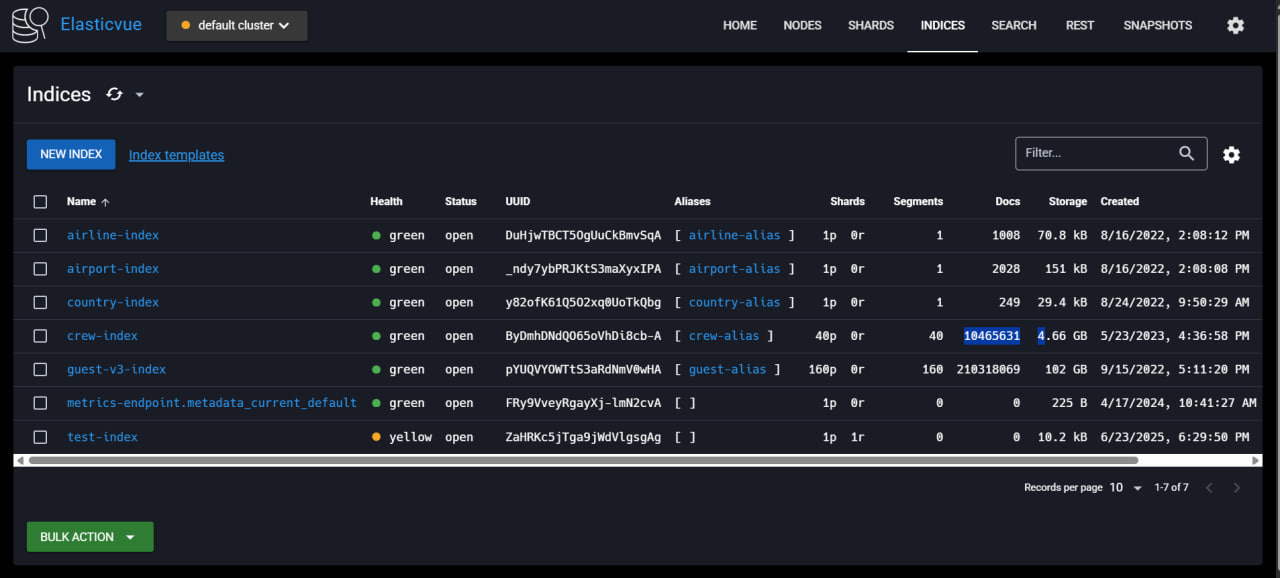Open the country-index link

click(113, 302)
